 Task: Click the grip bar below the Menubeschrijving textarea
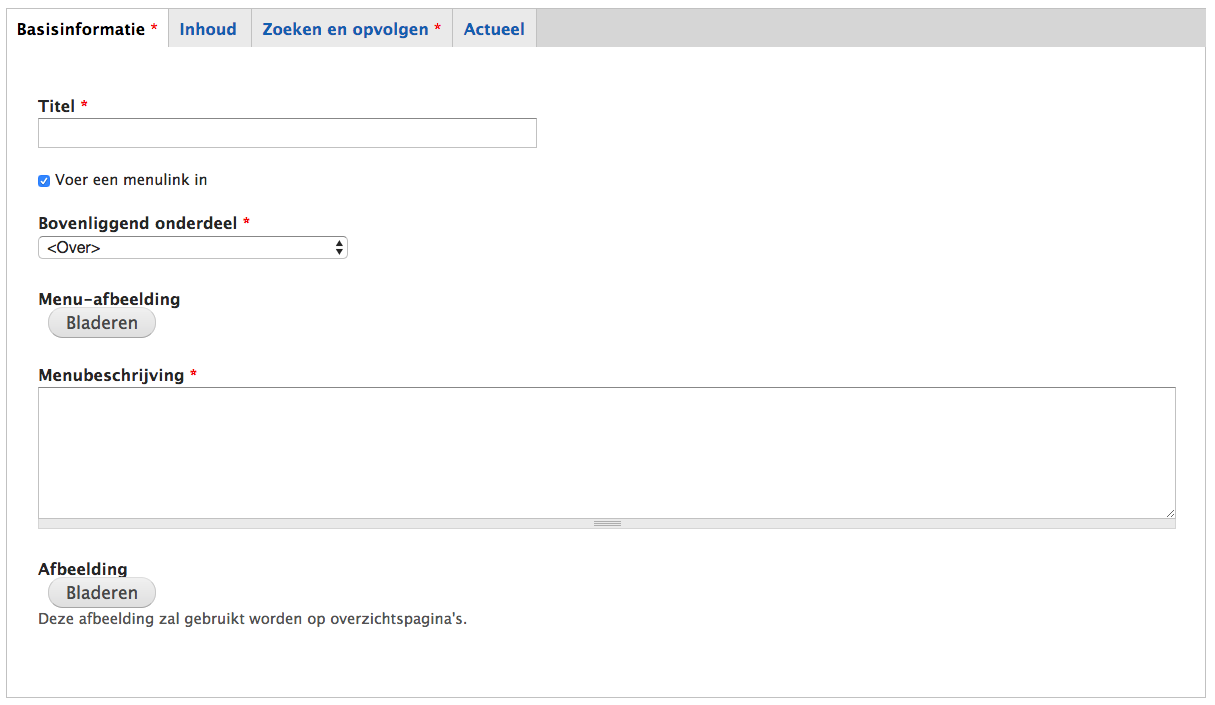pyautogui.click(x=607, y=523)
